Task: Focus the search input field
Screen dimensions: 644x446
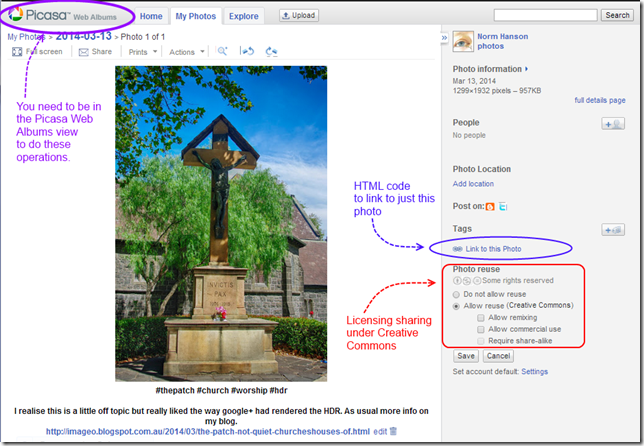Action: [x=545, y=15]
